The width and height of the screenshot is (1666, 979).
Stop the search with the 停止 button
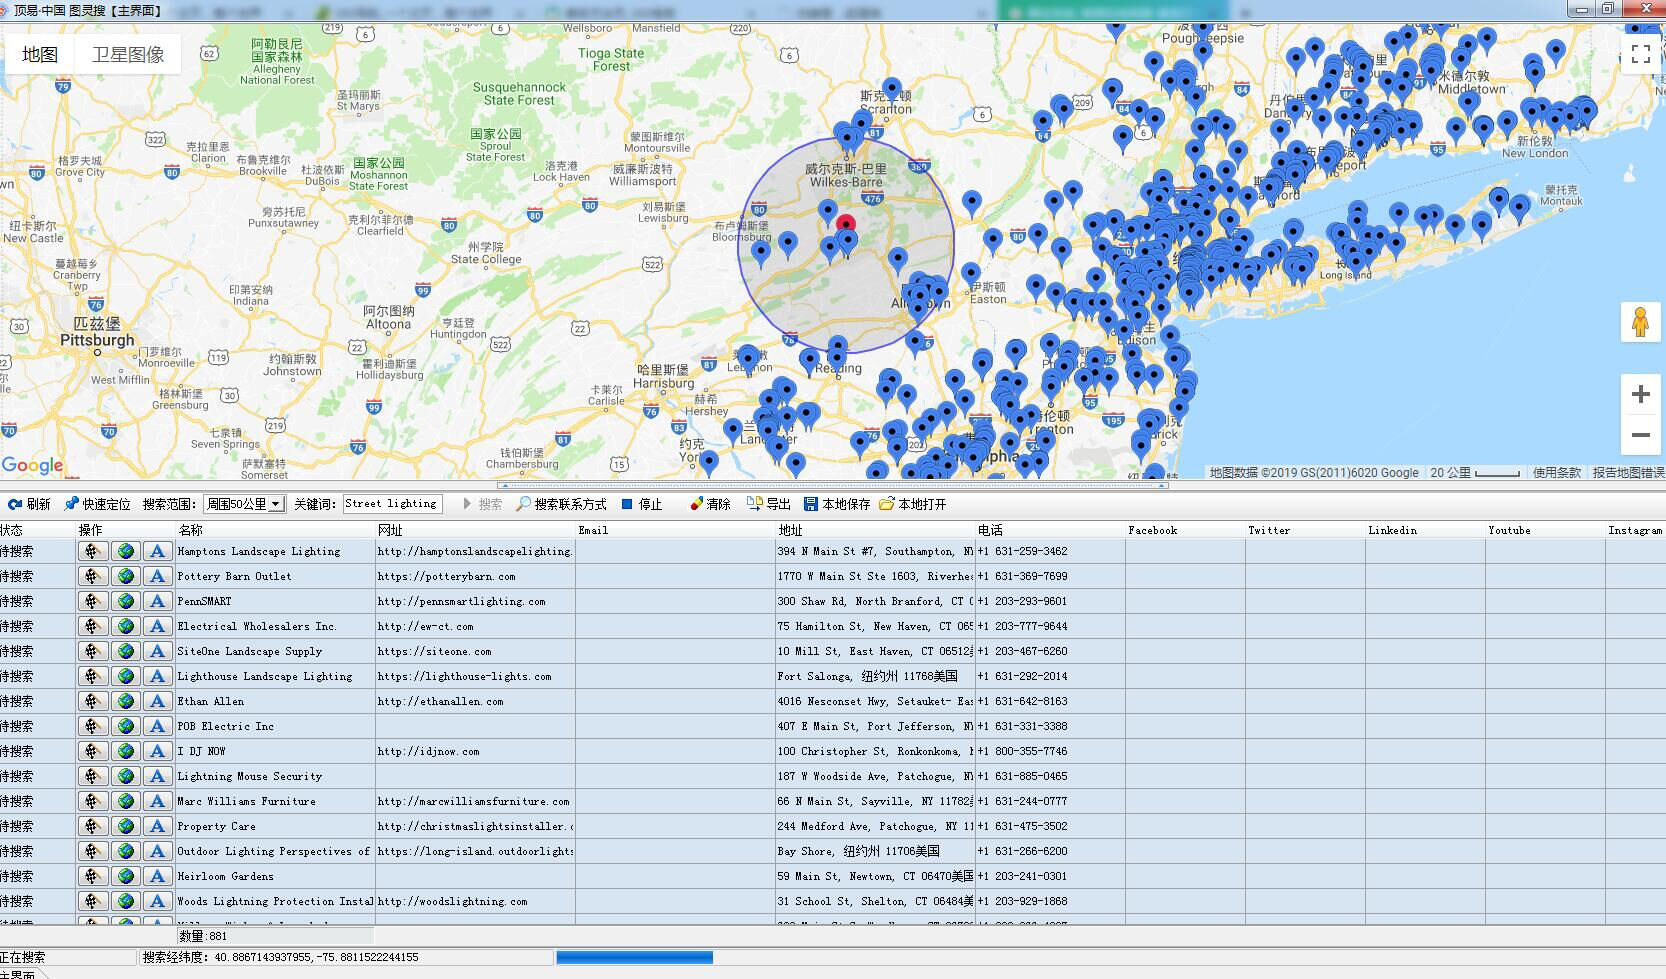click(642, 504)
